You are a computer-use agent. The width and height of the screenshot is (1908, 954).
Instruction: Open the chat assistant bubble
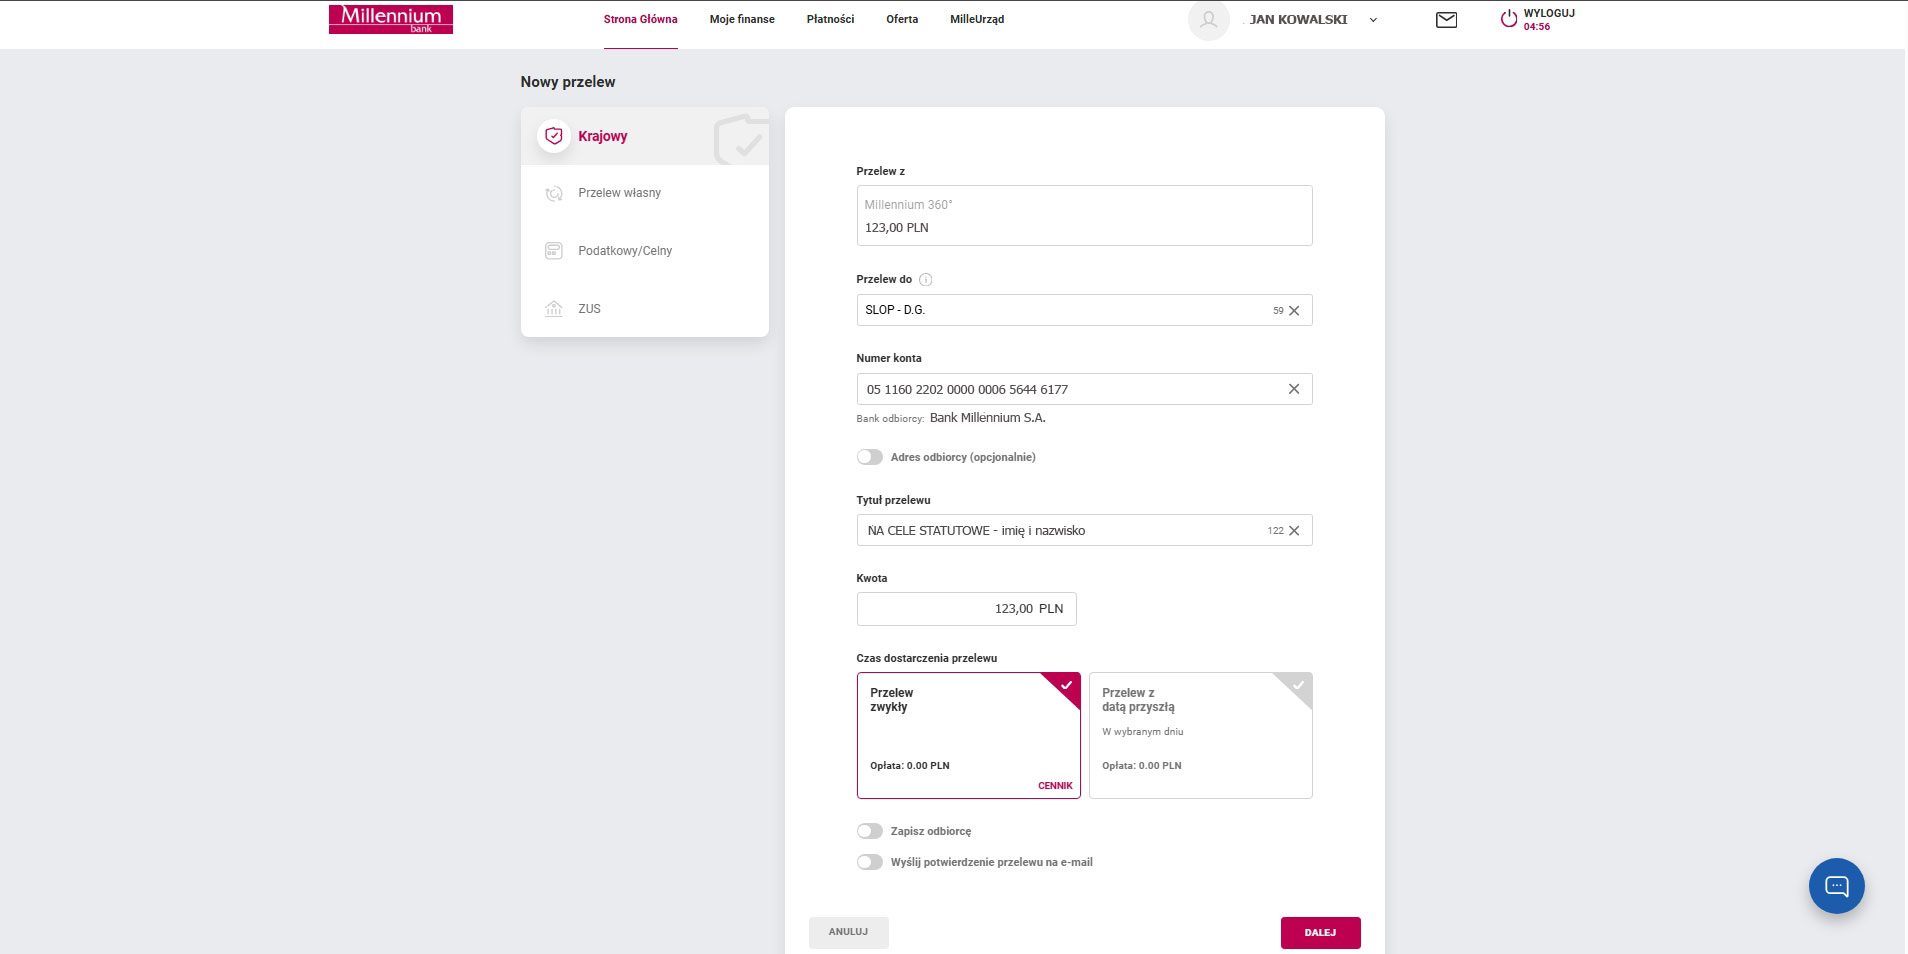pyautogui.click(x=1836, y=886)
